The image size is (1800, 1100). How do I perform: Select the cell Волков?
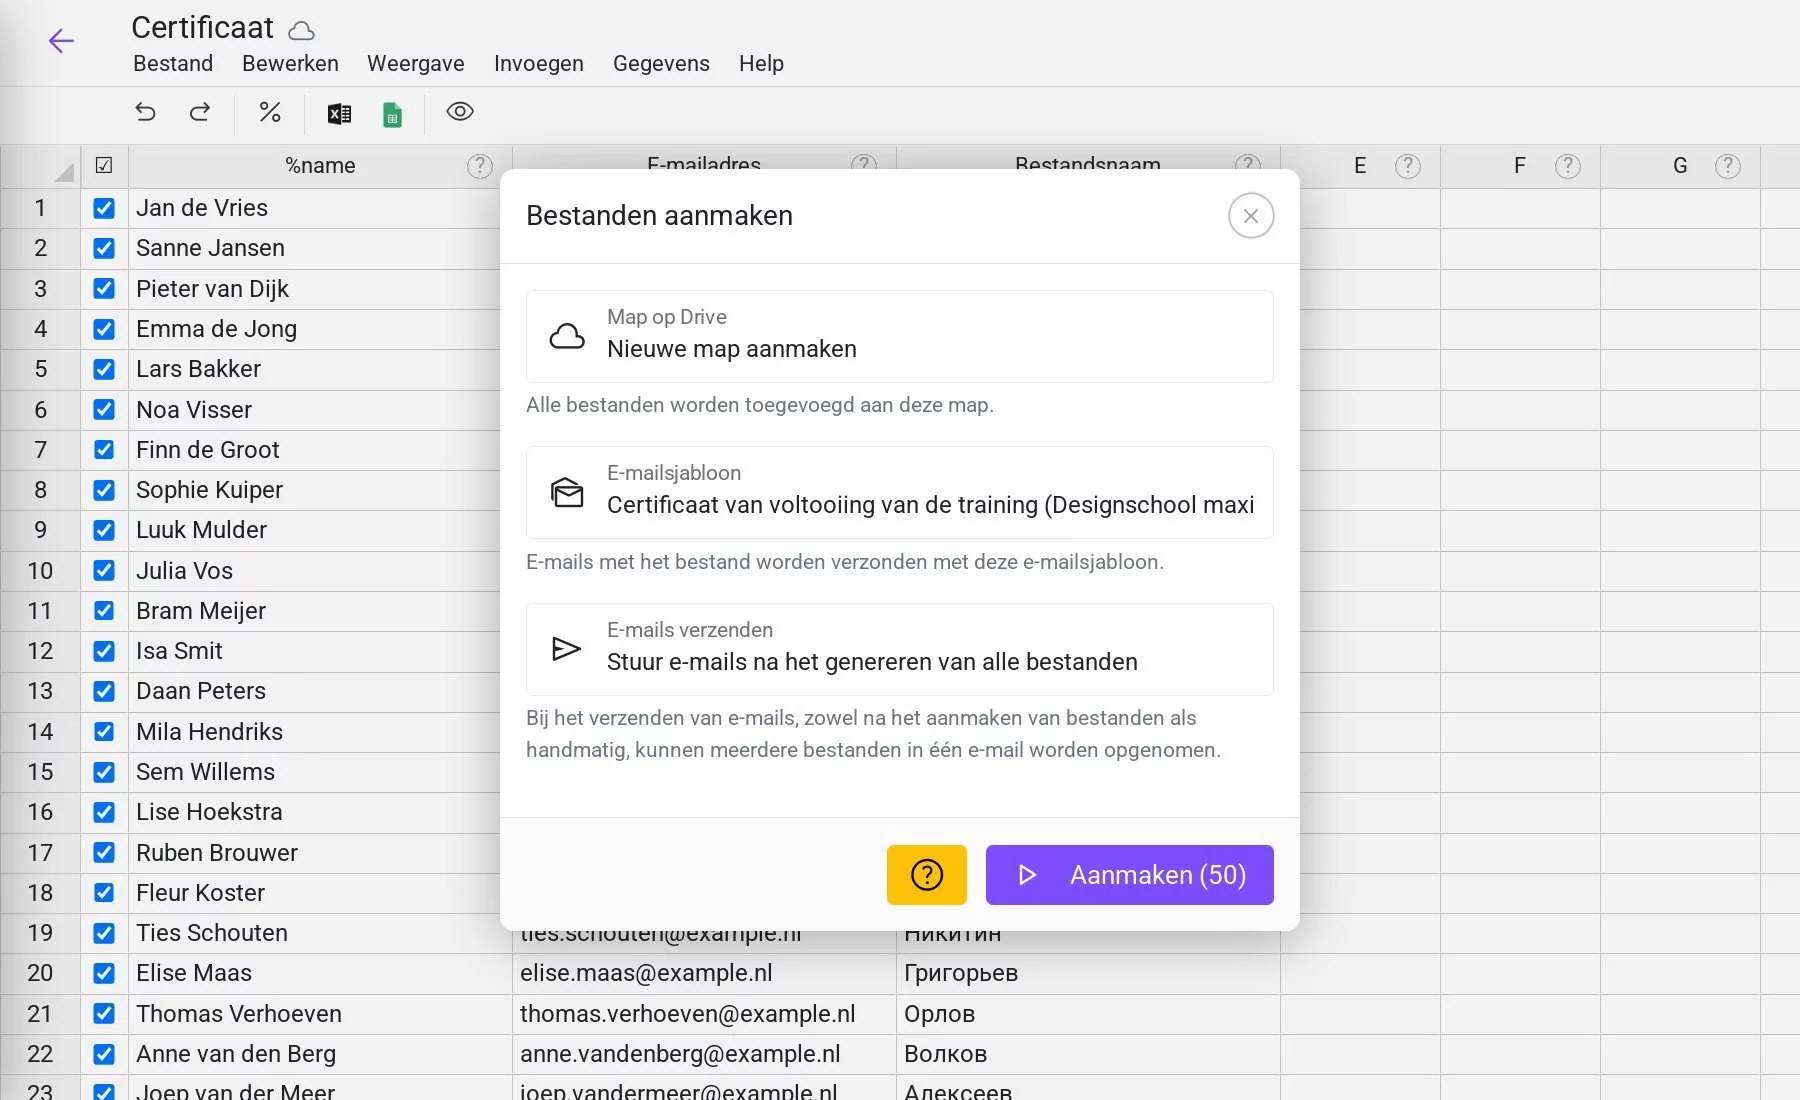click(1088, 1054)
